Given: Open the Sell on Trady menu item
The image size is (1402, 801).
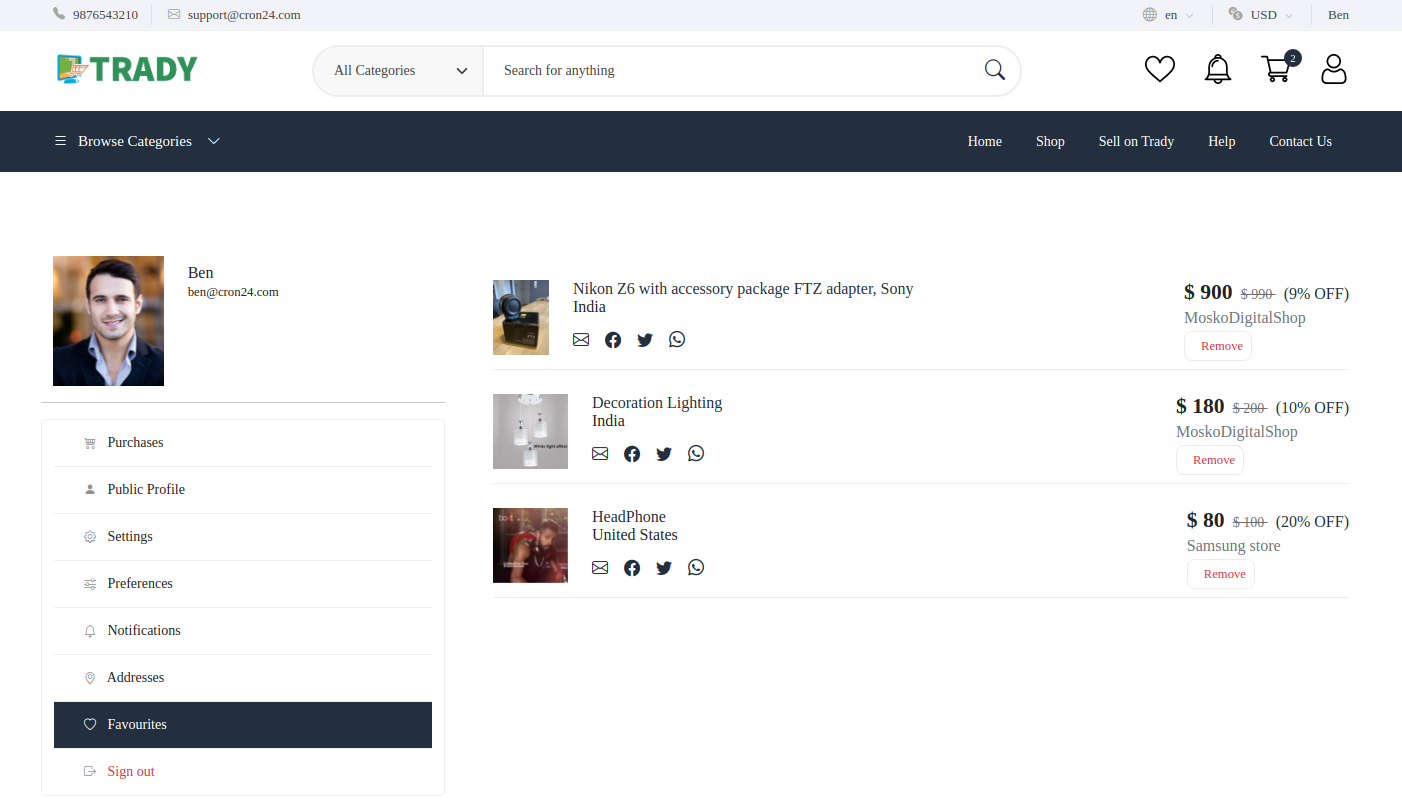Looking at the screenshot, I should (x=1136, y=141).
